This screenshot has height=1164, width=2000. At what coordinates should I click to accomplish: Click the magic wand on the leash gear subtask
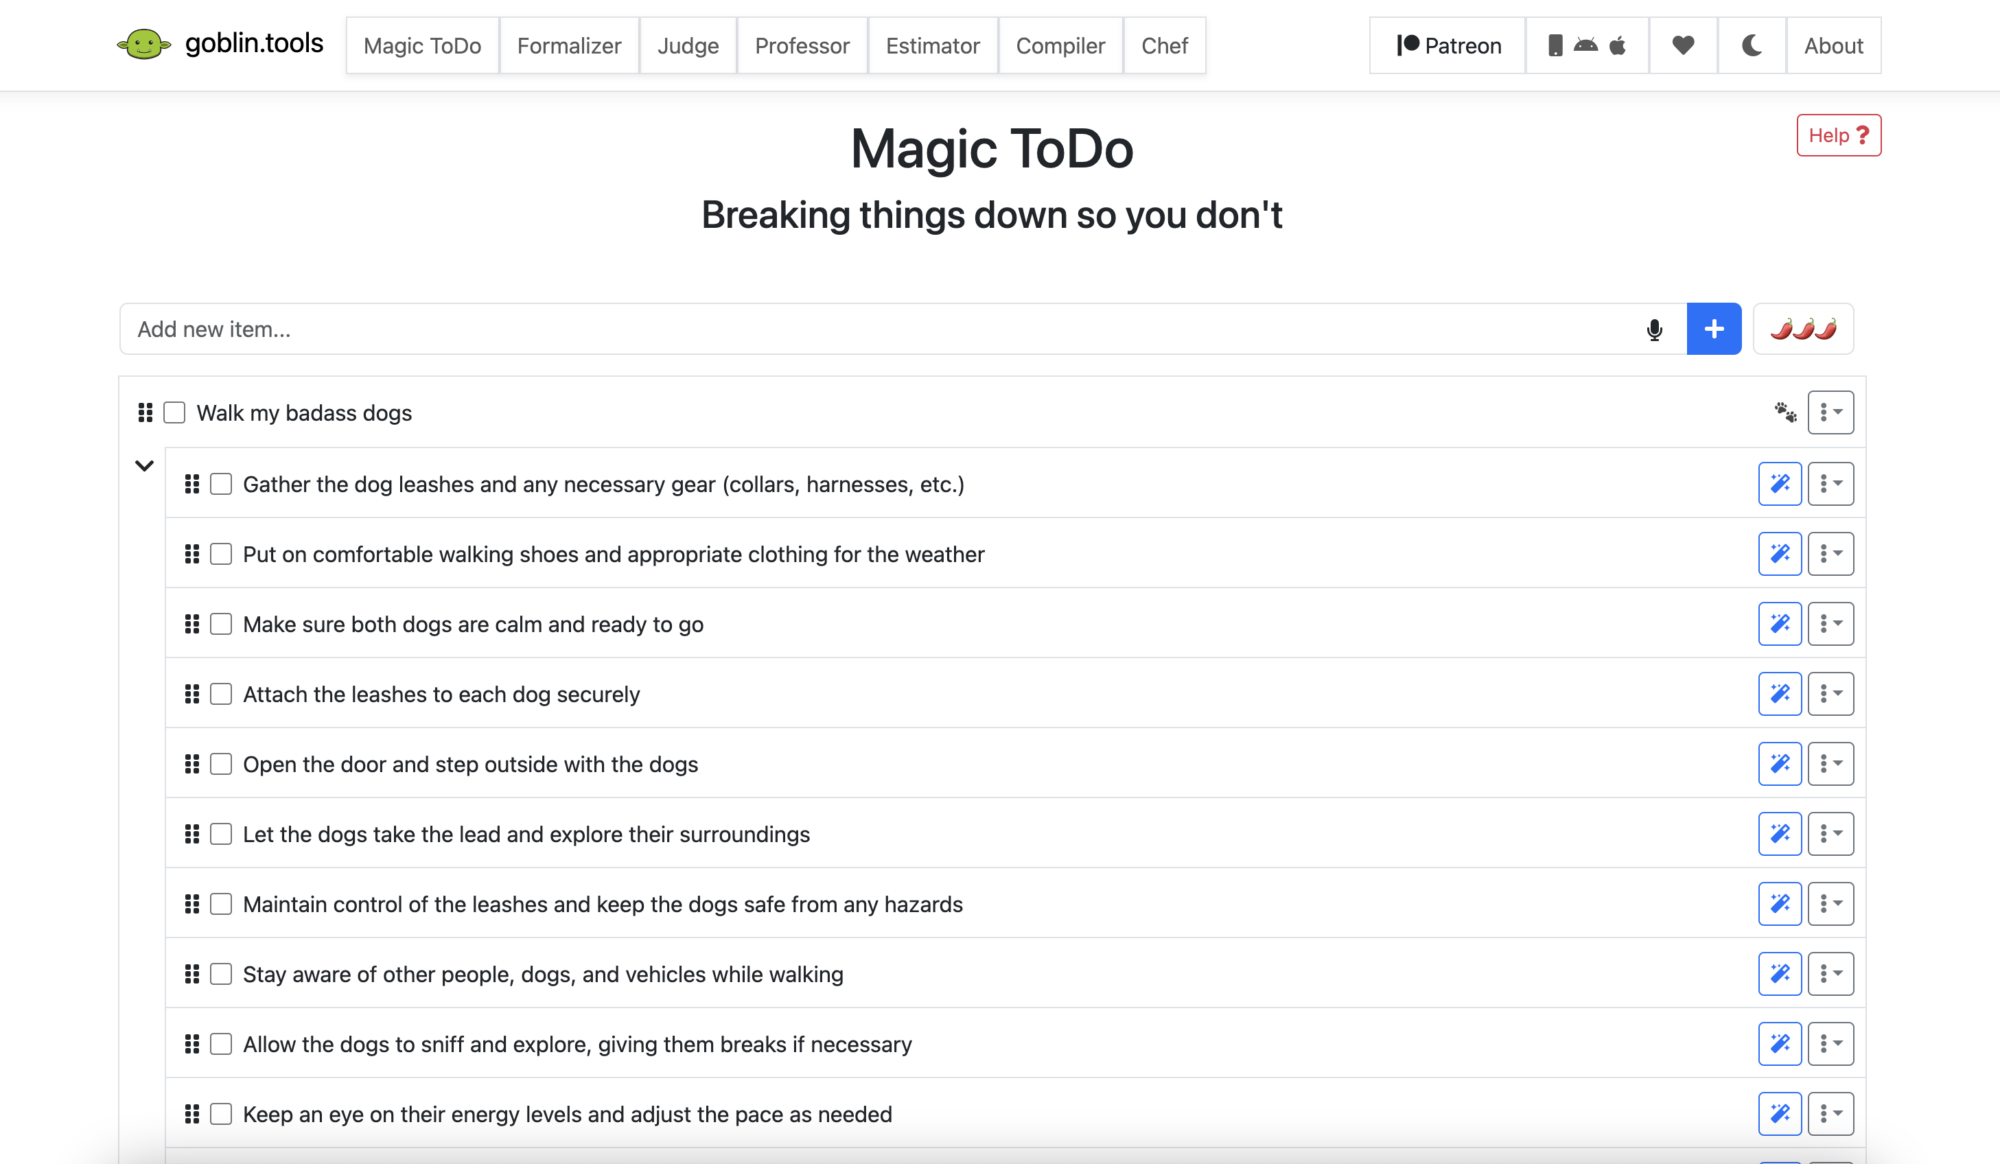(1779, 483)
